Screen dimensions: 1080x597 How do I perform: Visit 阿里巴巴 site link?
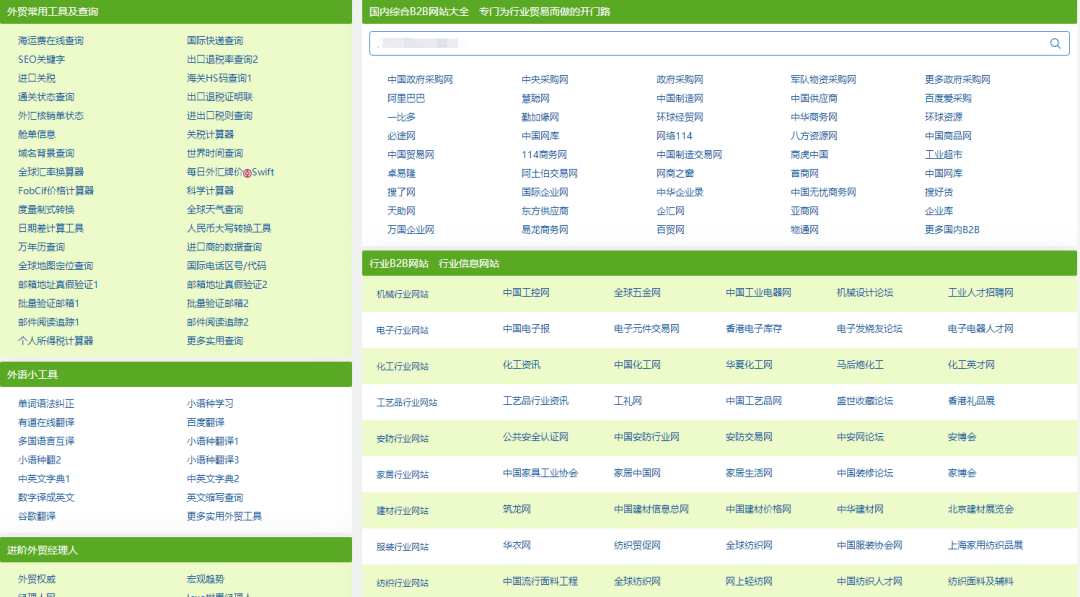tap(406, 98)
